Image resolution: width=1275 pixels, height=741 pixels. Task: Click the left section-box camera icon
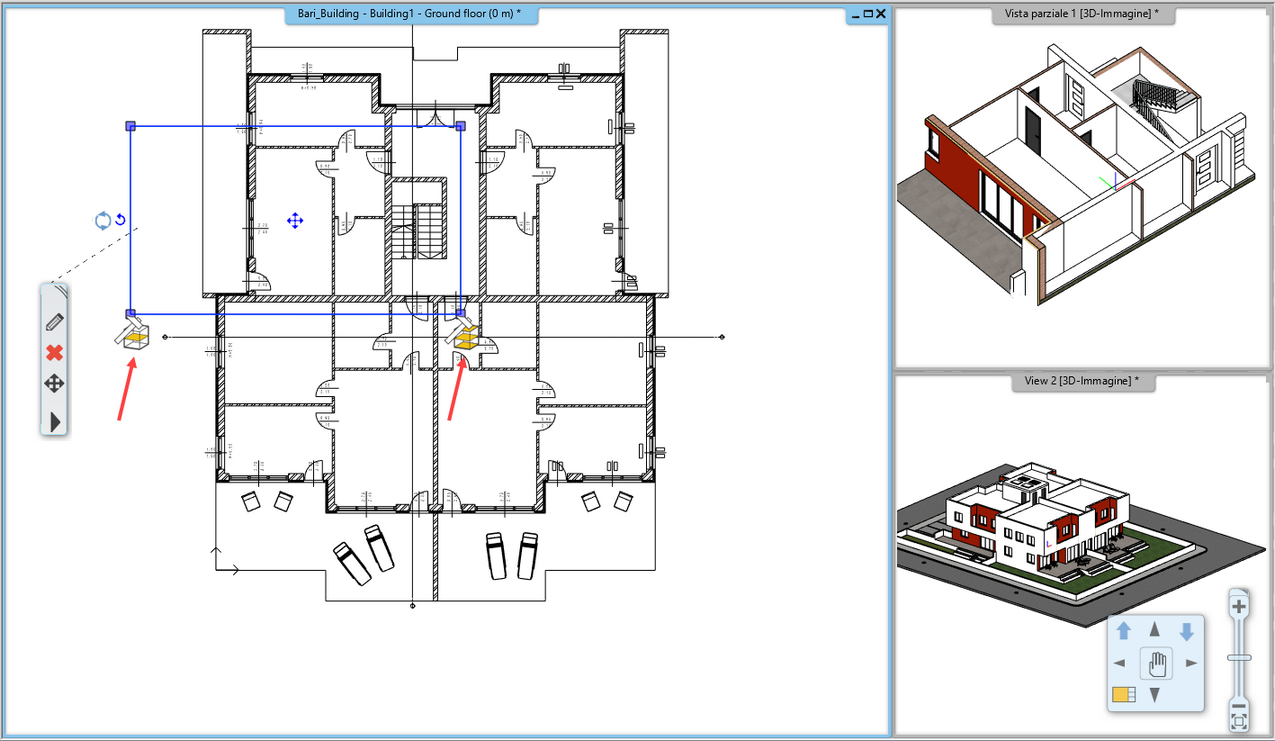pos(132,333)
